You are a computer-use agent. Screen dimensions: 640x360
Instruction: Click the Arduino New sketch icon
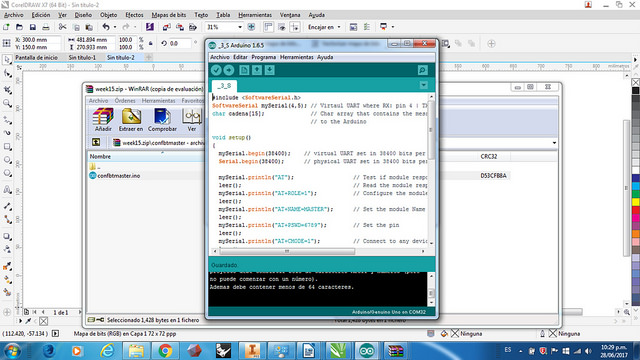click(x=244, y=70)
